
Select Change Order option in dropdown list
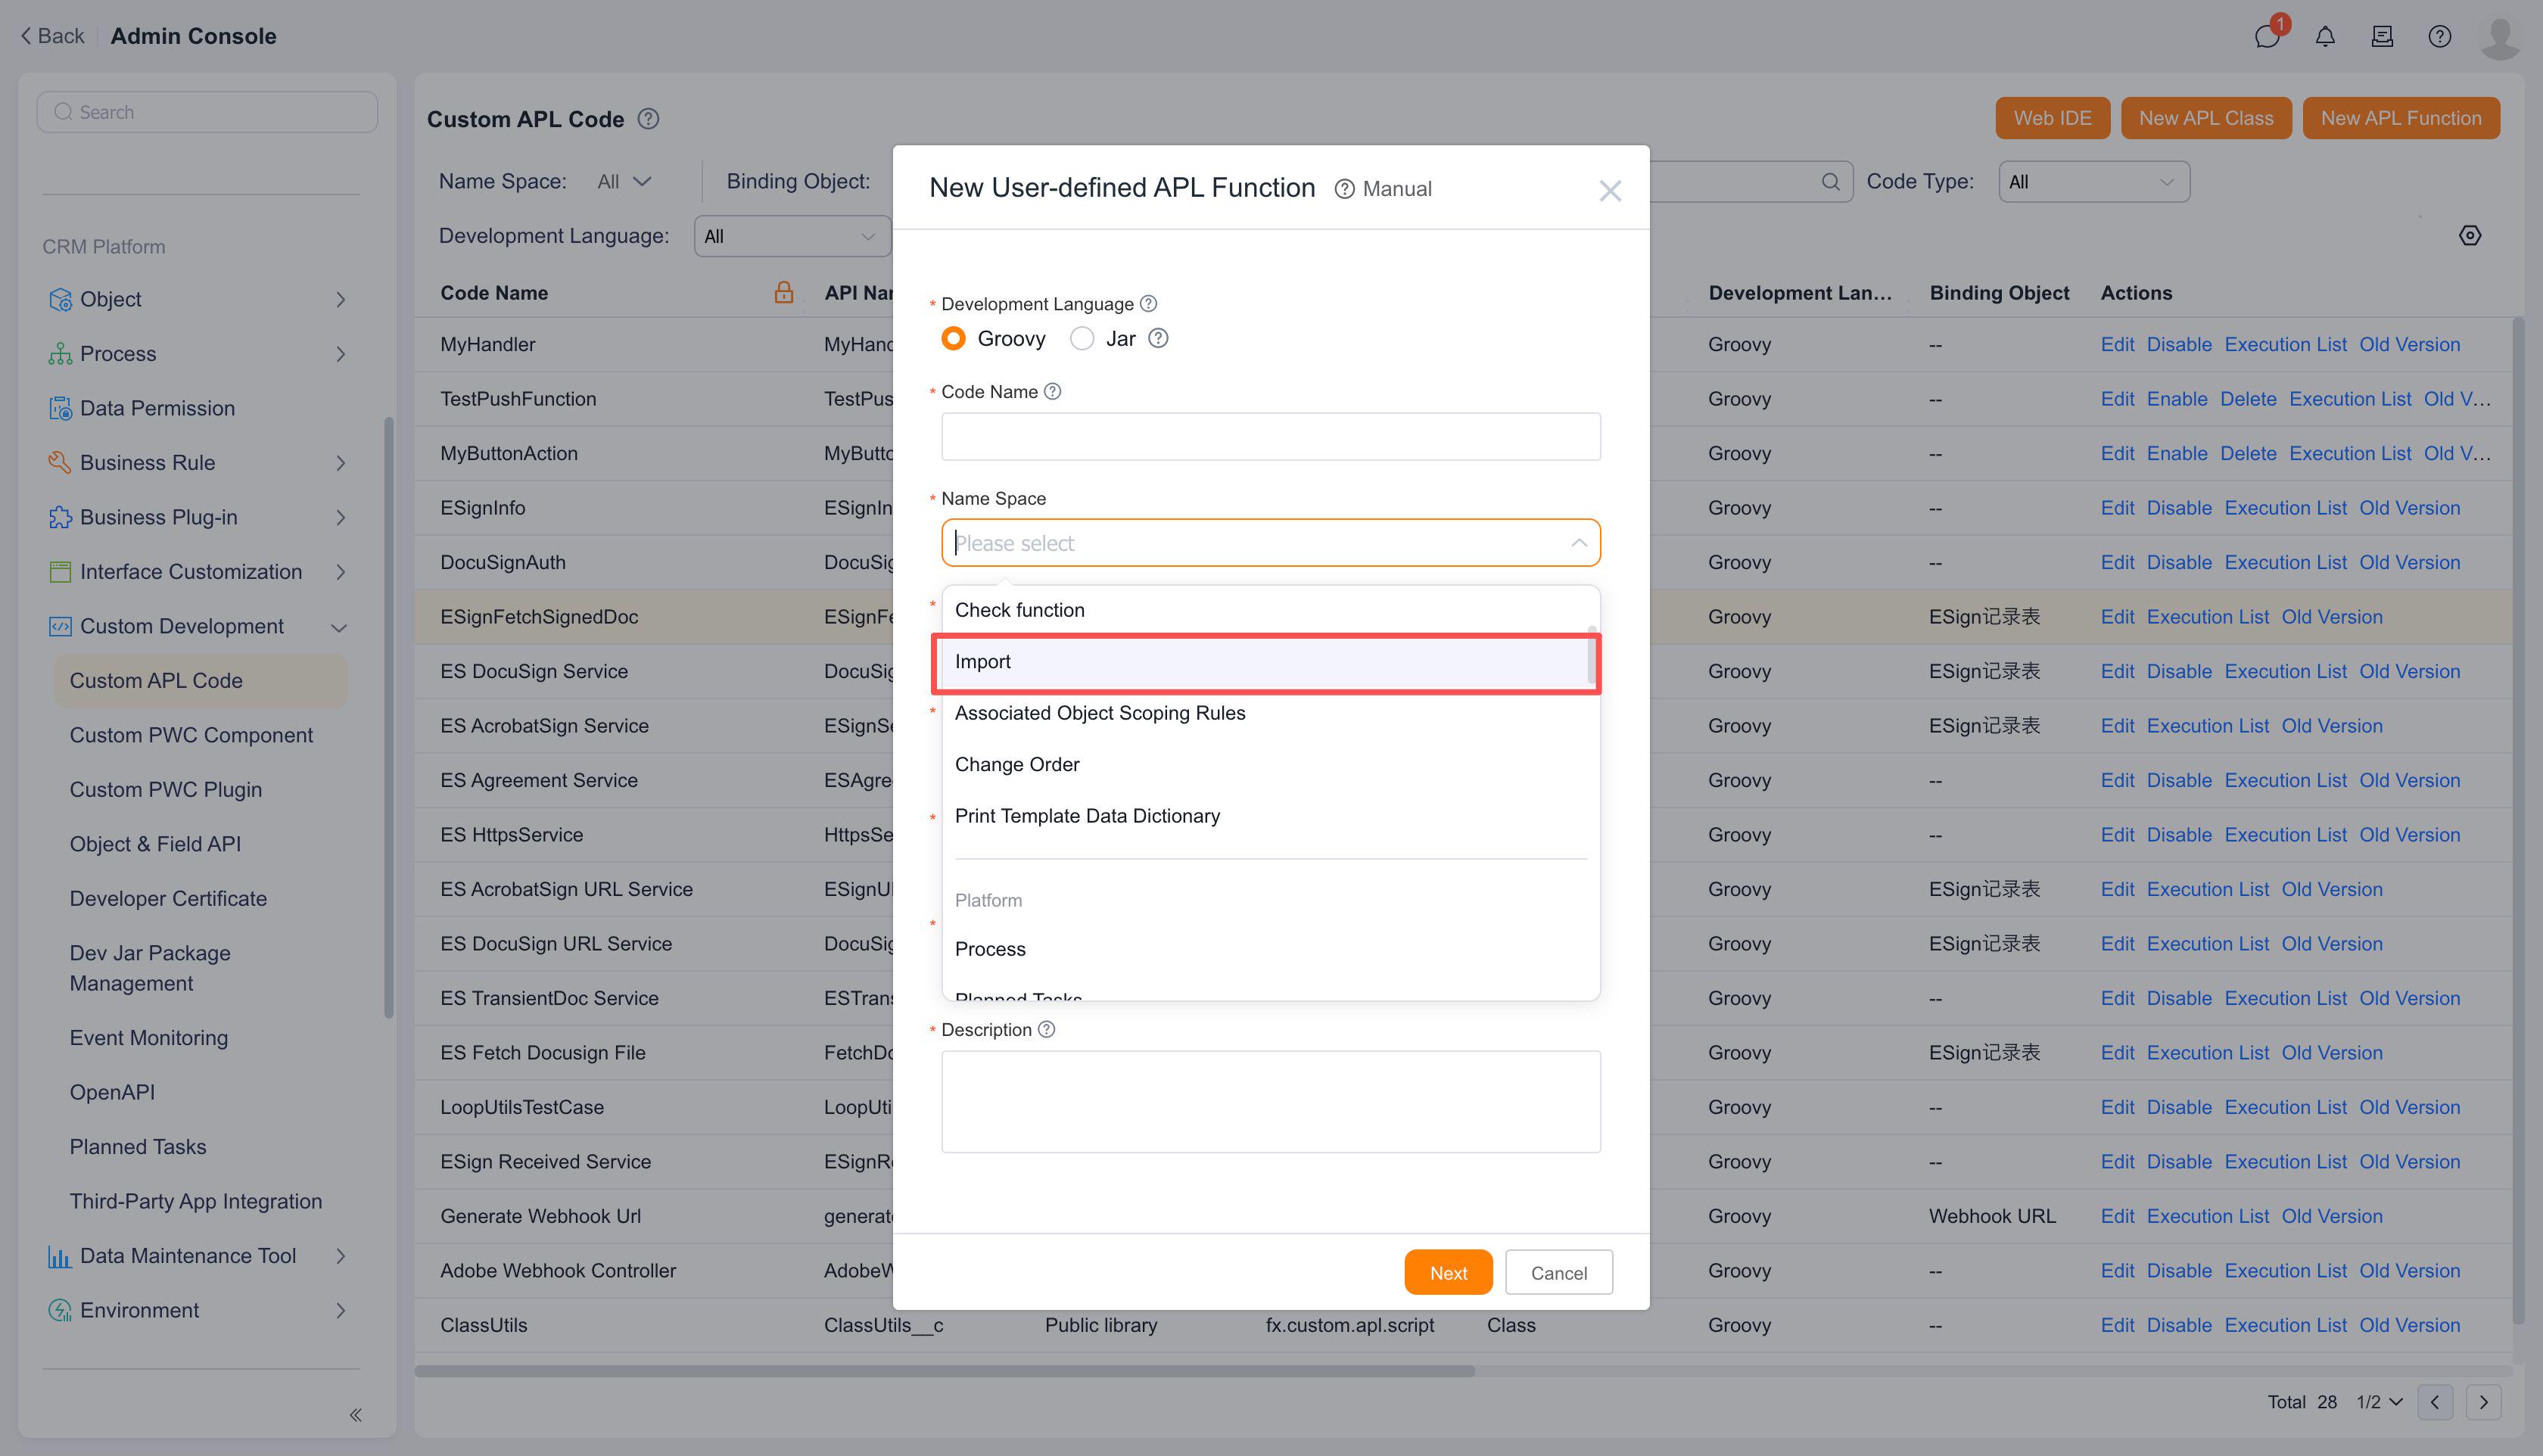(1017, 765)
